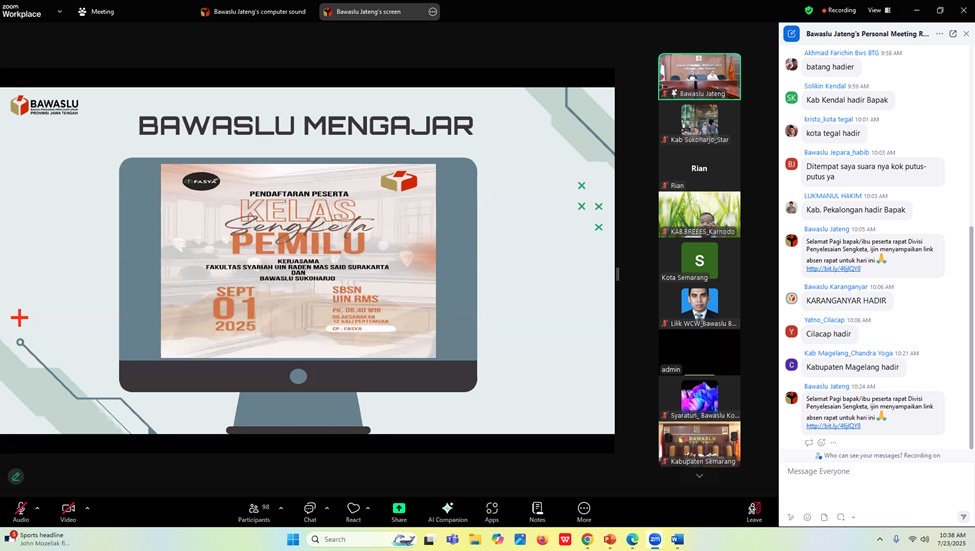Open the View layout menu
Viewport: 975px width, 551px height.
tap(879, 11)
